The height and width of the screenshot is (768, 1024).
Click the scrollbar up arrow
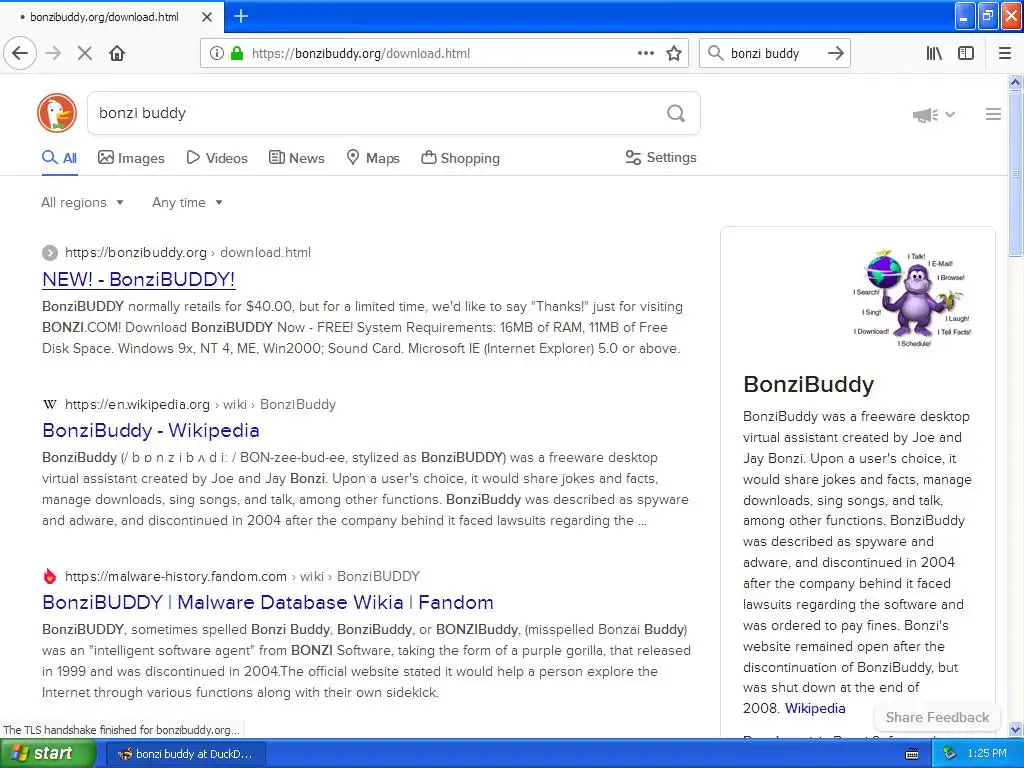click(x=1016, y=82)
